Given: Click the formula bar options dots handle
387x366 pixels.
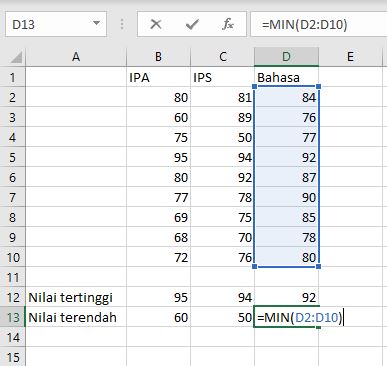Looking at the screenshot, I should 122,24.
